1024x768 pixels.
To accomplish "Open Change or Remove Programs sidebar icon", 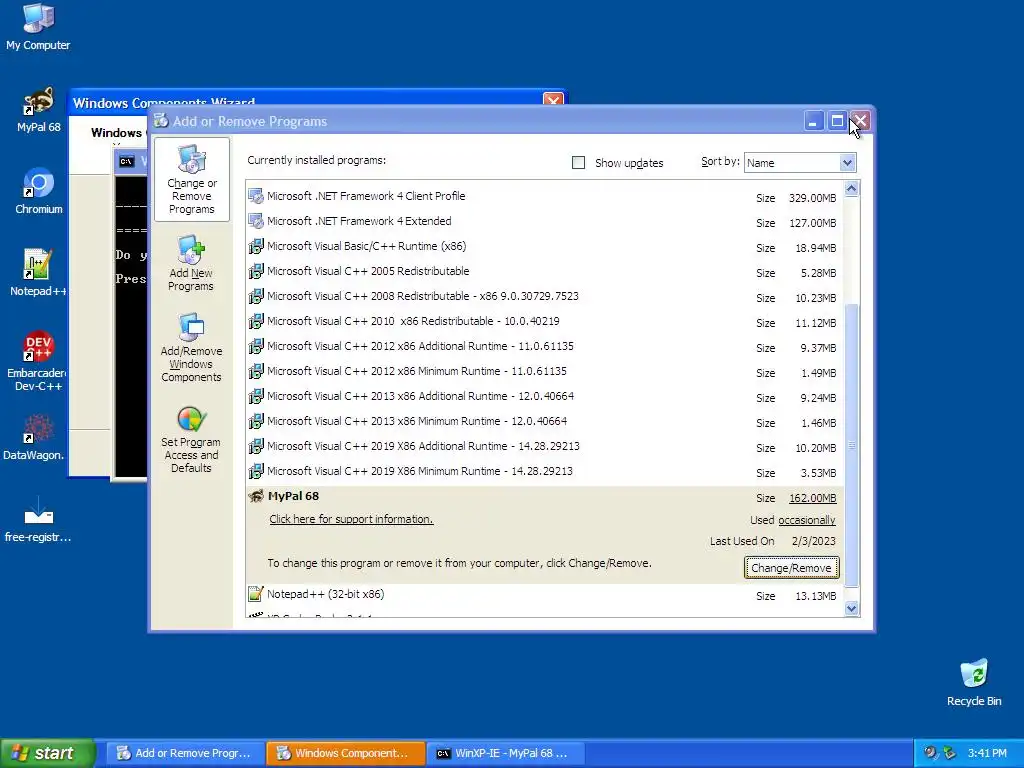I will (x=191, y=180).
